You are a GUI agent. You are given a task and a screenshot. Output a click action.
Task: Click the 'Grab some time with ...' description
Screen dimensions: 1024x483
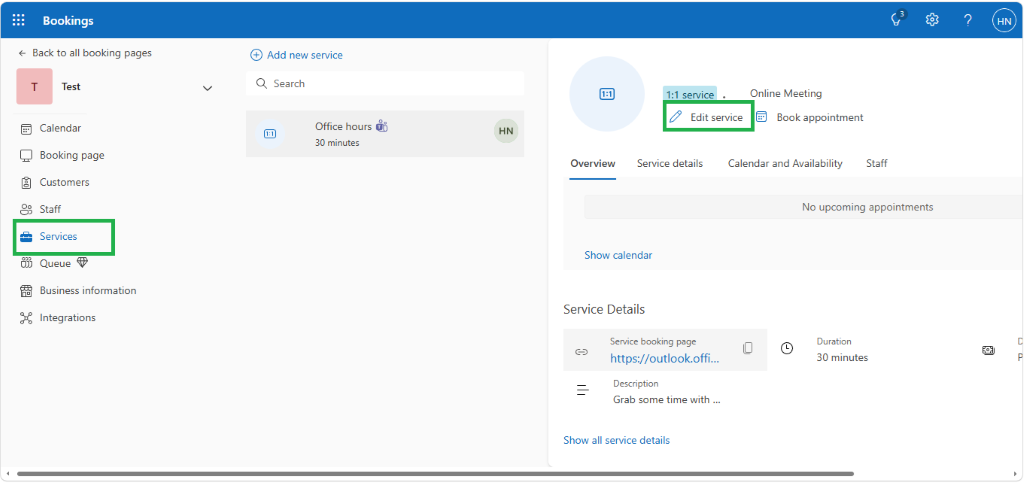(x=667, y=400)
